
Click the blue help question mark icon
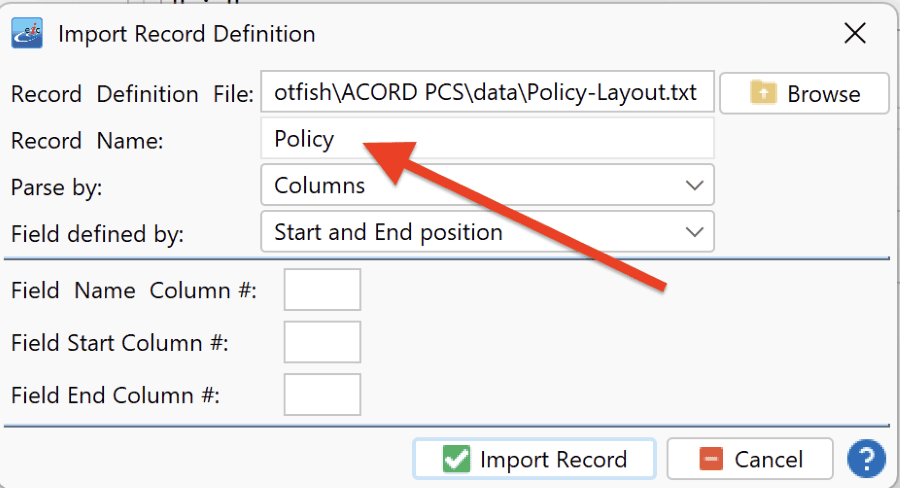click(867, 459)
